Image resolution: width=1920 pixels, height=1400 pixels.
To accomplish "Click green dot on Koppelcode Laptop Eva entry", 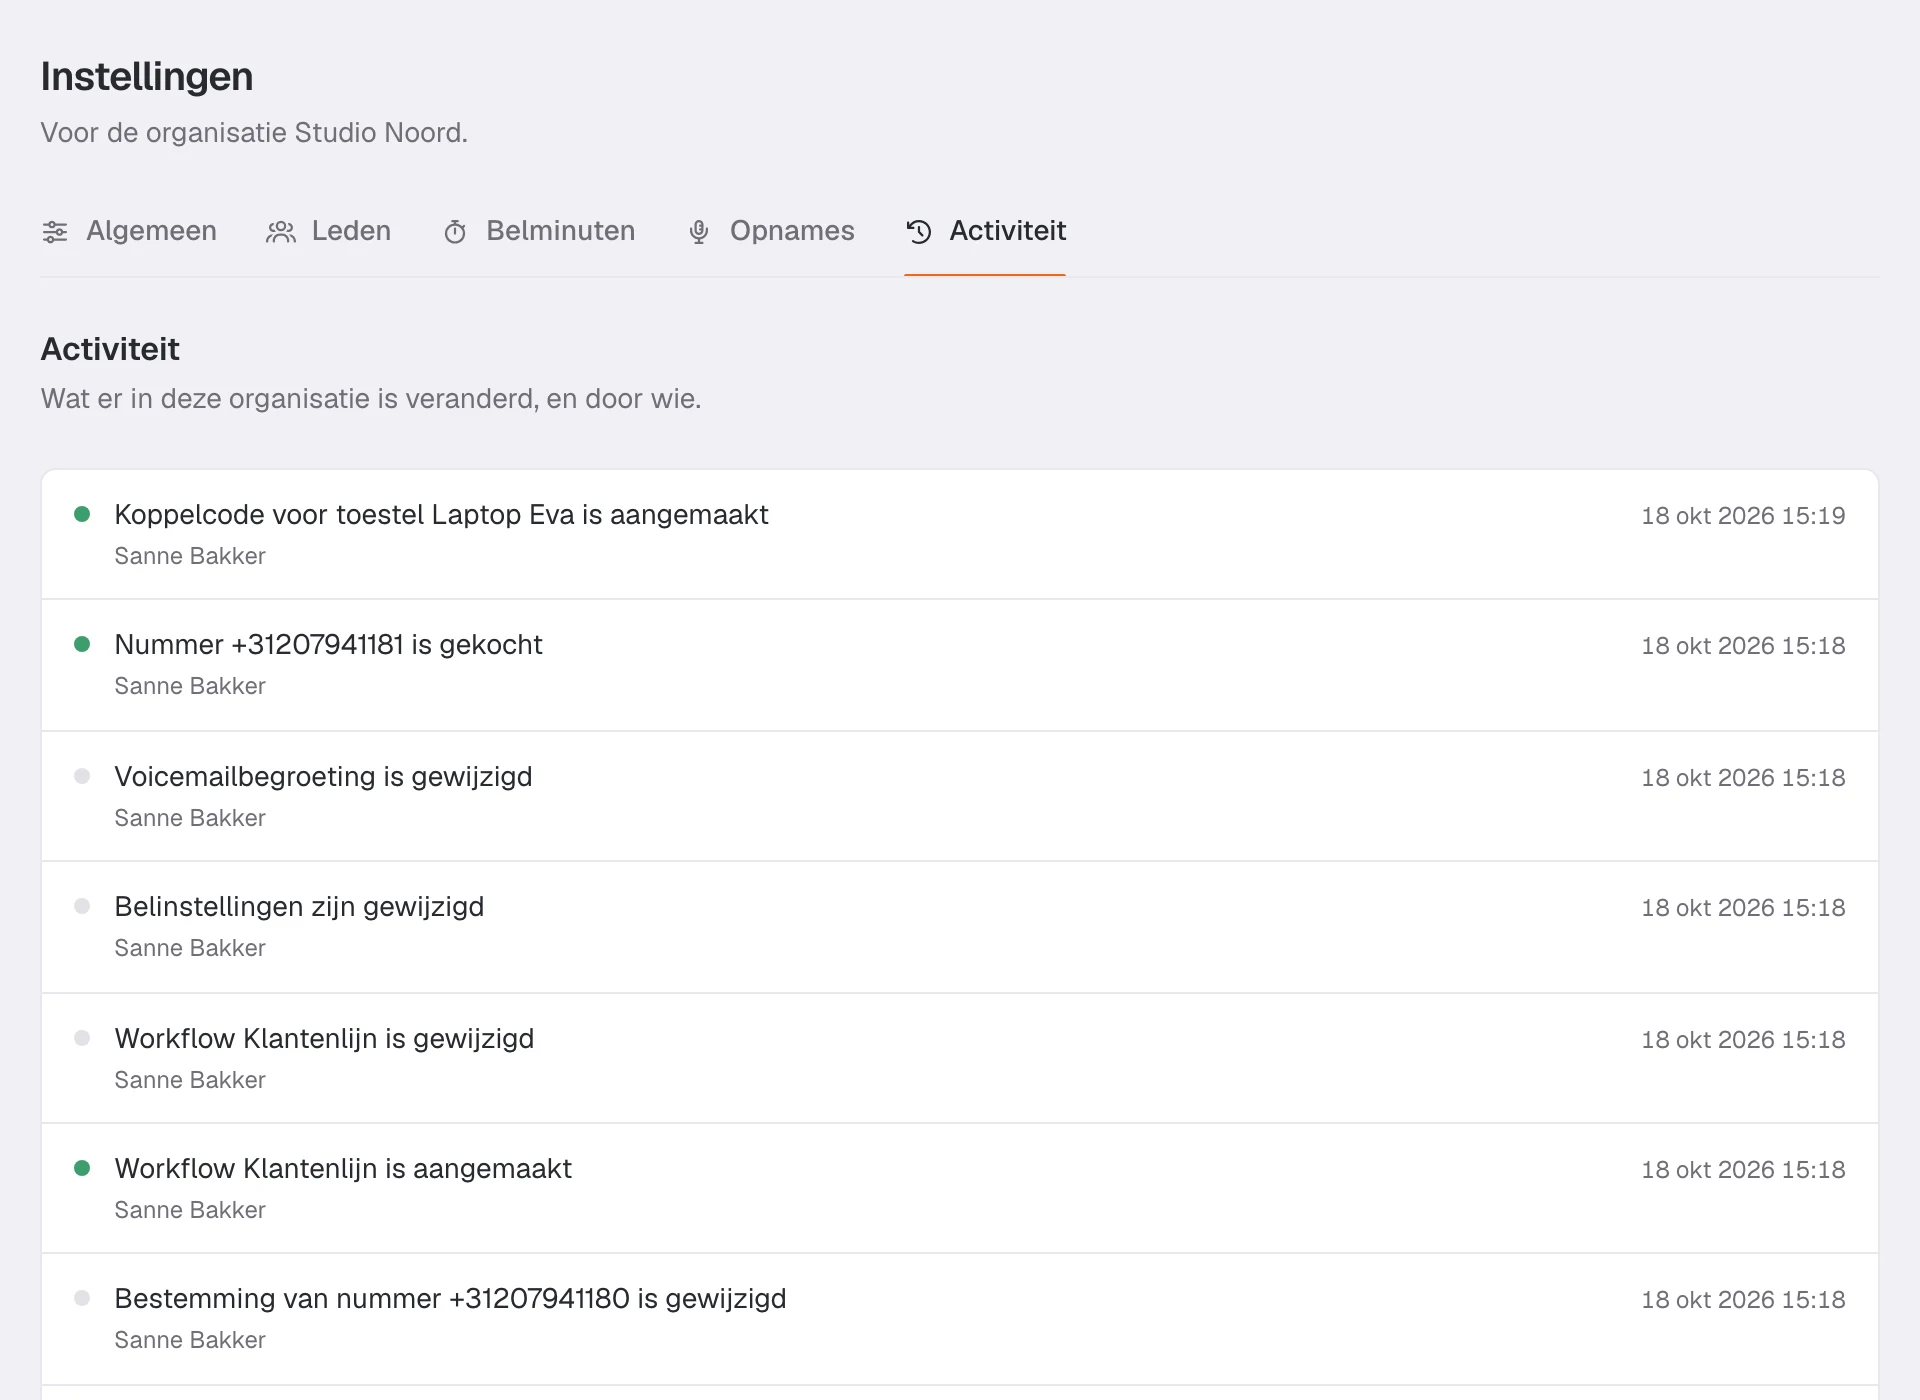I will coord(82,514).
